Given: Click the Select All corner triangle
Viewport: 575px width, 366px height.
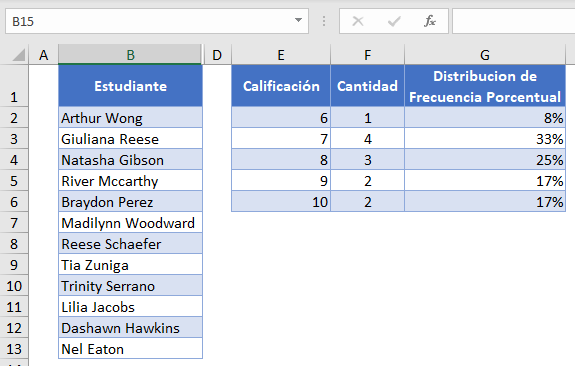Looking at the screenshot, I should (18, 55).
